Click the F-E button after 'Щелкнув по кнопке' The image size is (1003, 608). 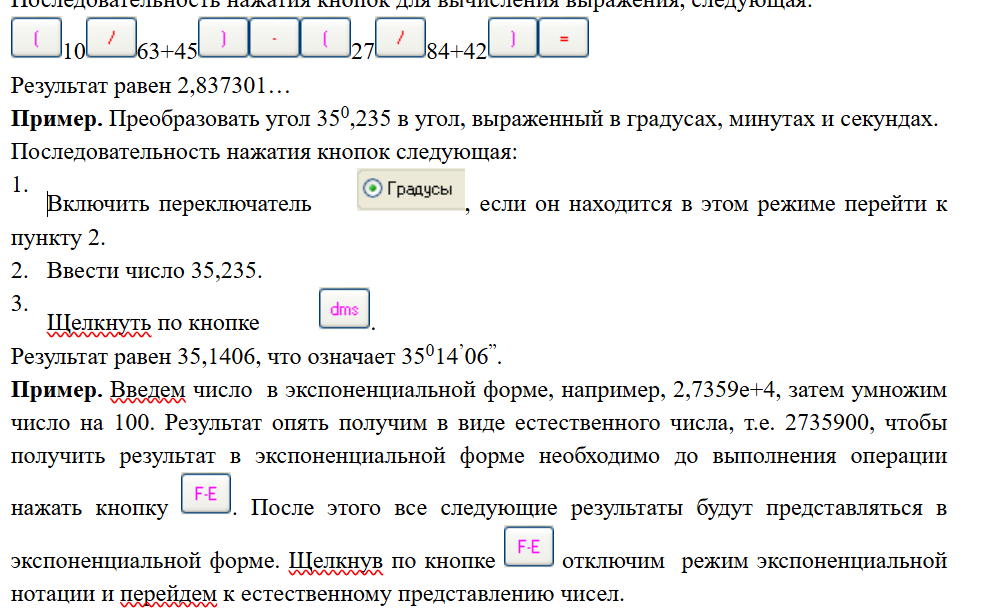528,547
